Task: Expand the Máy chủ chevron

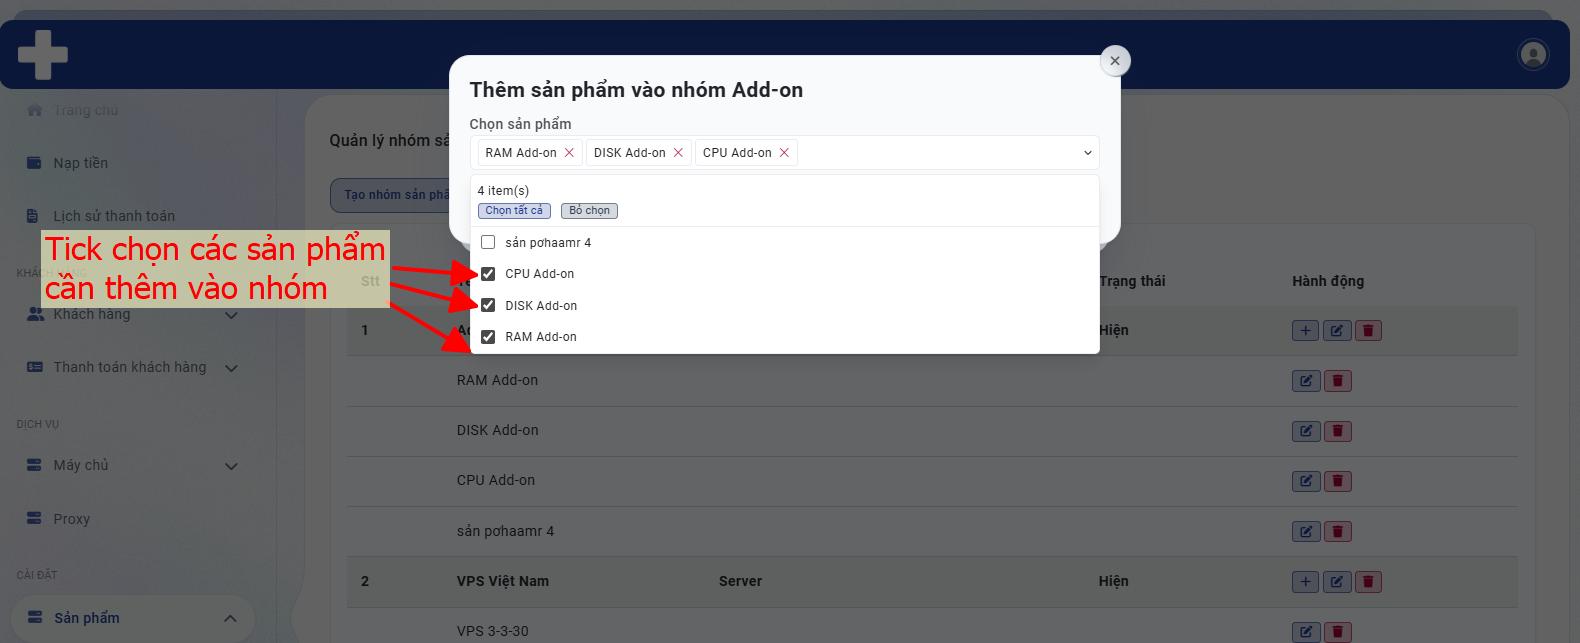Action: point(231,466)
